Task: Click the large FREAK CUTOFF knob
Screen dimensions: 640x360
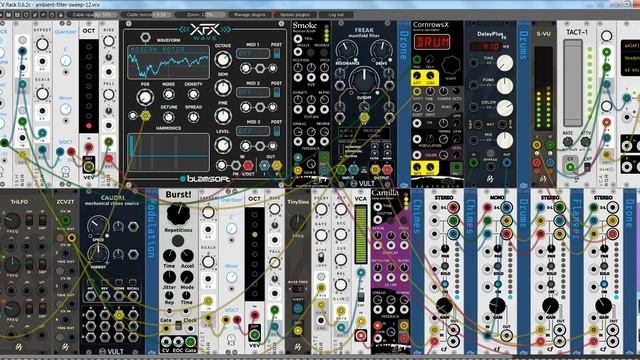Action: [364, 79]
